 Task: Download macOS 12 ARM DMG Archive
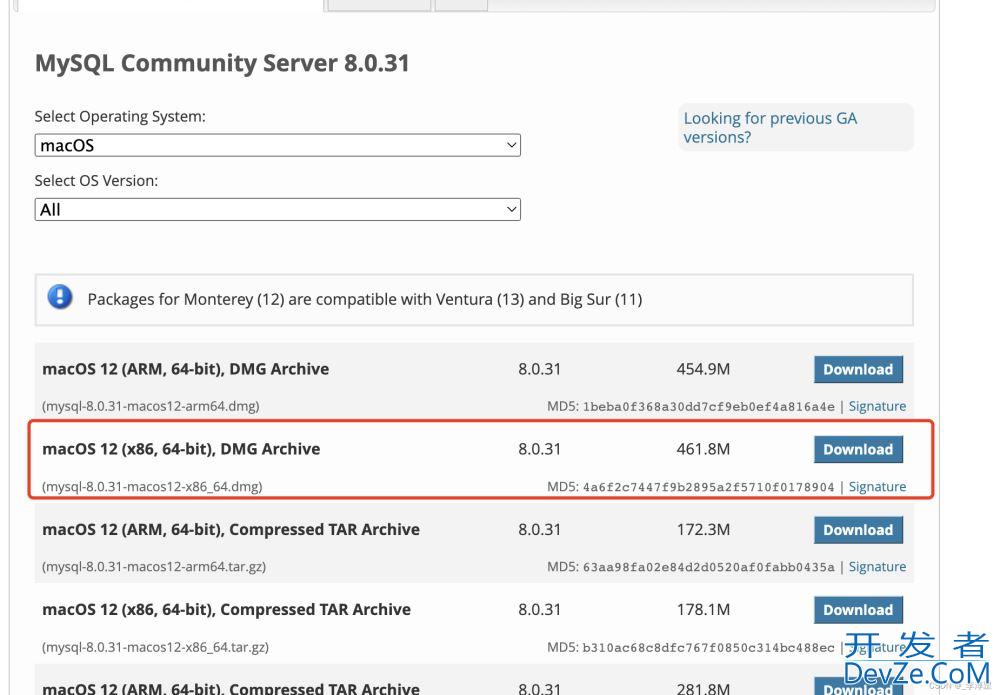(x=858, y=369)
